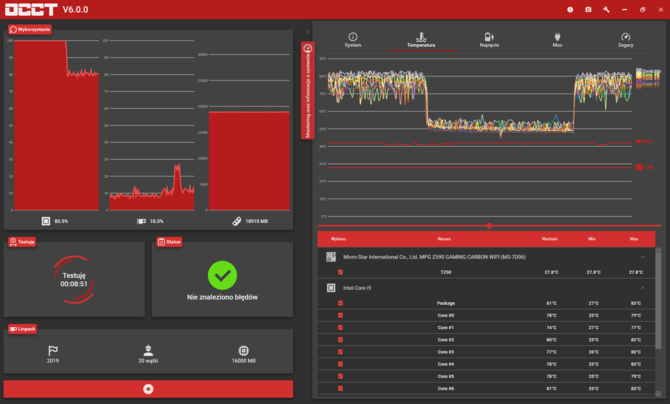The width and height of the screenshot is (670, 404).
Task: Toggle the Core #2 checkbox
Action: tap(341, 340)
